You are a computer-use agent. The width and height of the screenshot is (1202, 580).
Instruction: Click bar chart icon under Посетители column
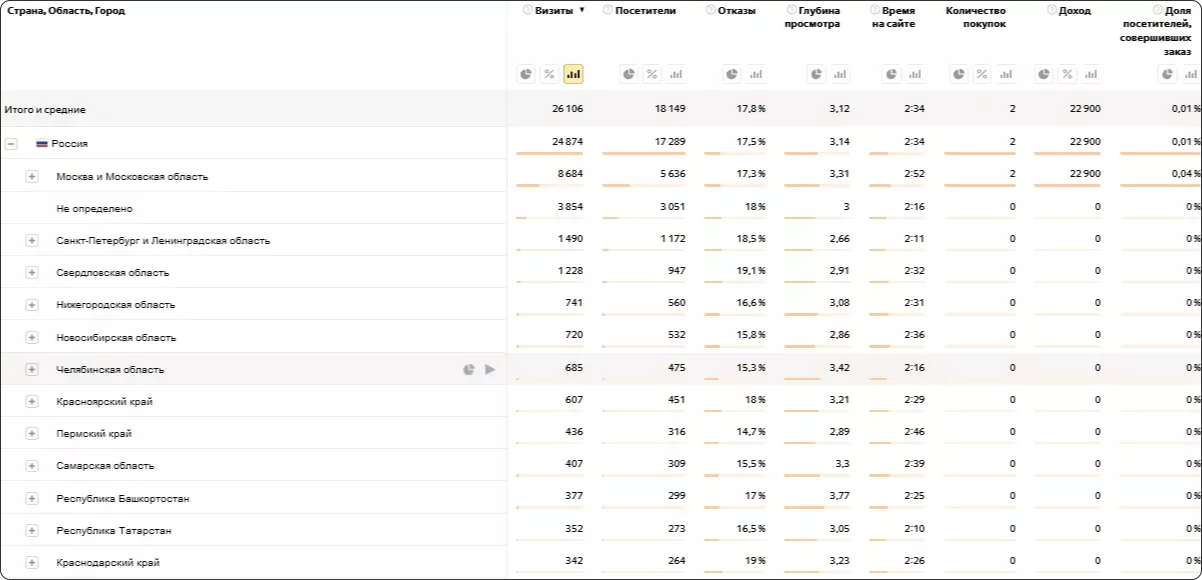676,74
